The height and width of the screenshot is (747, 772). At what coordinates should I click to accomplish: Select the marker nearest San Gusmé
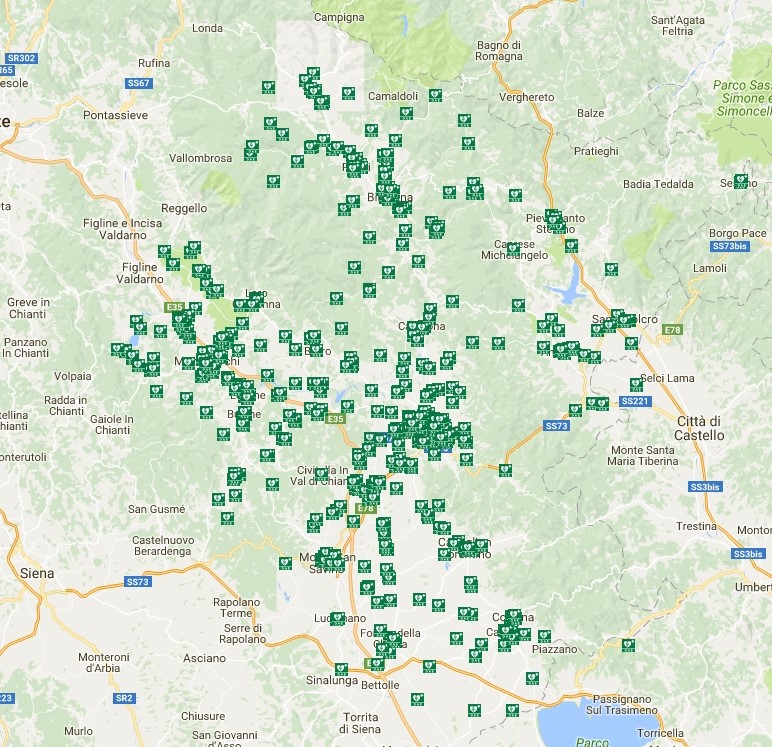227,518
